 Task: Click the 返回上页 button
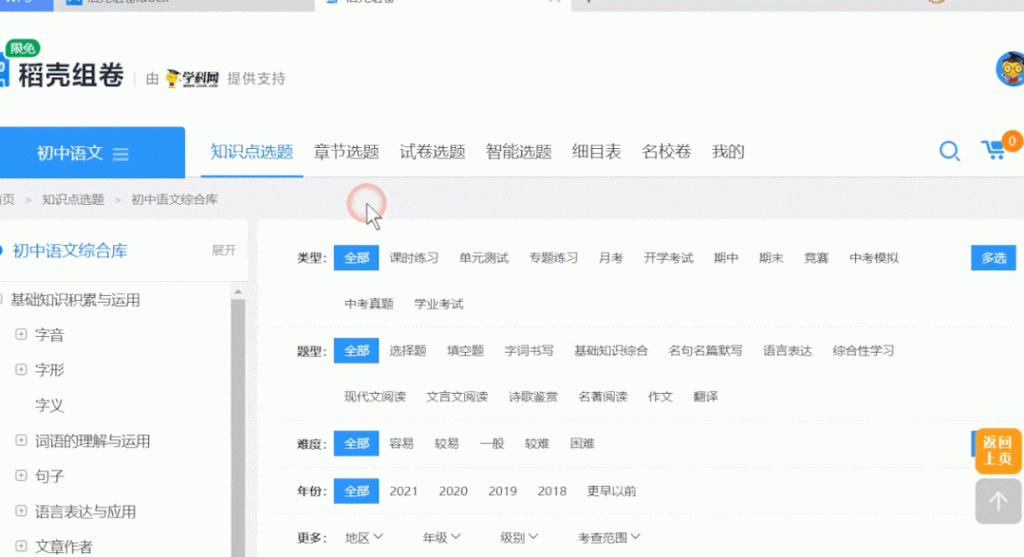[x=998, y=451]
